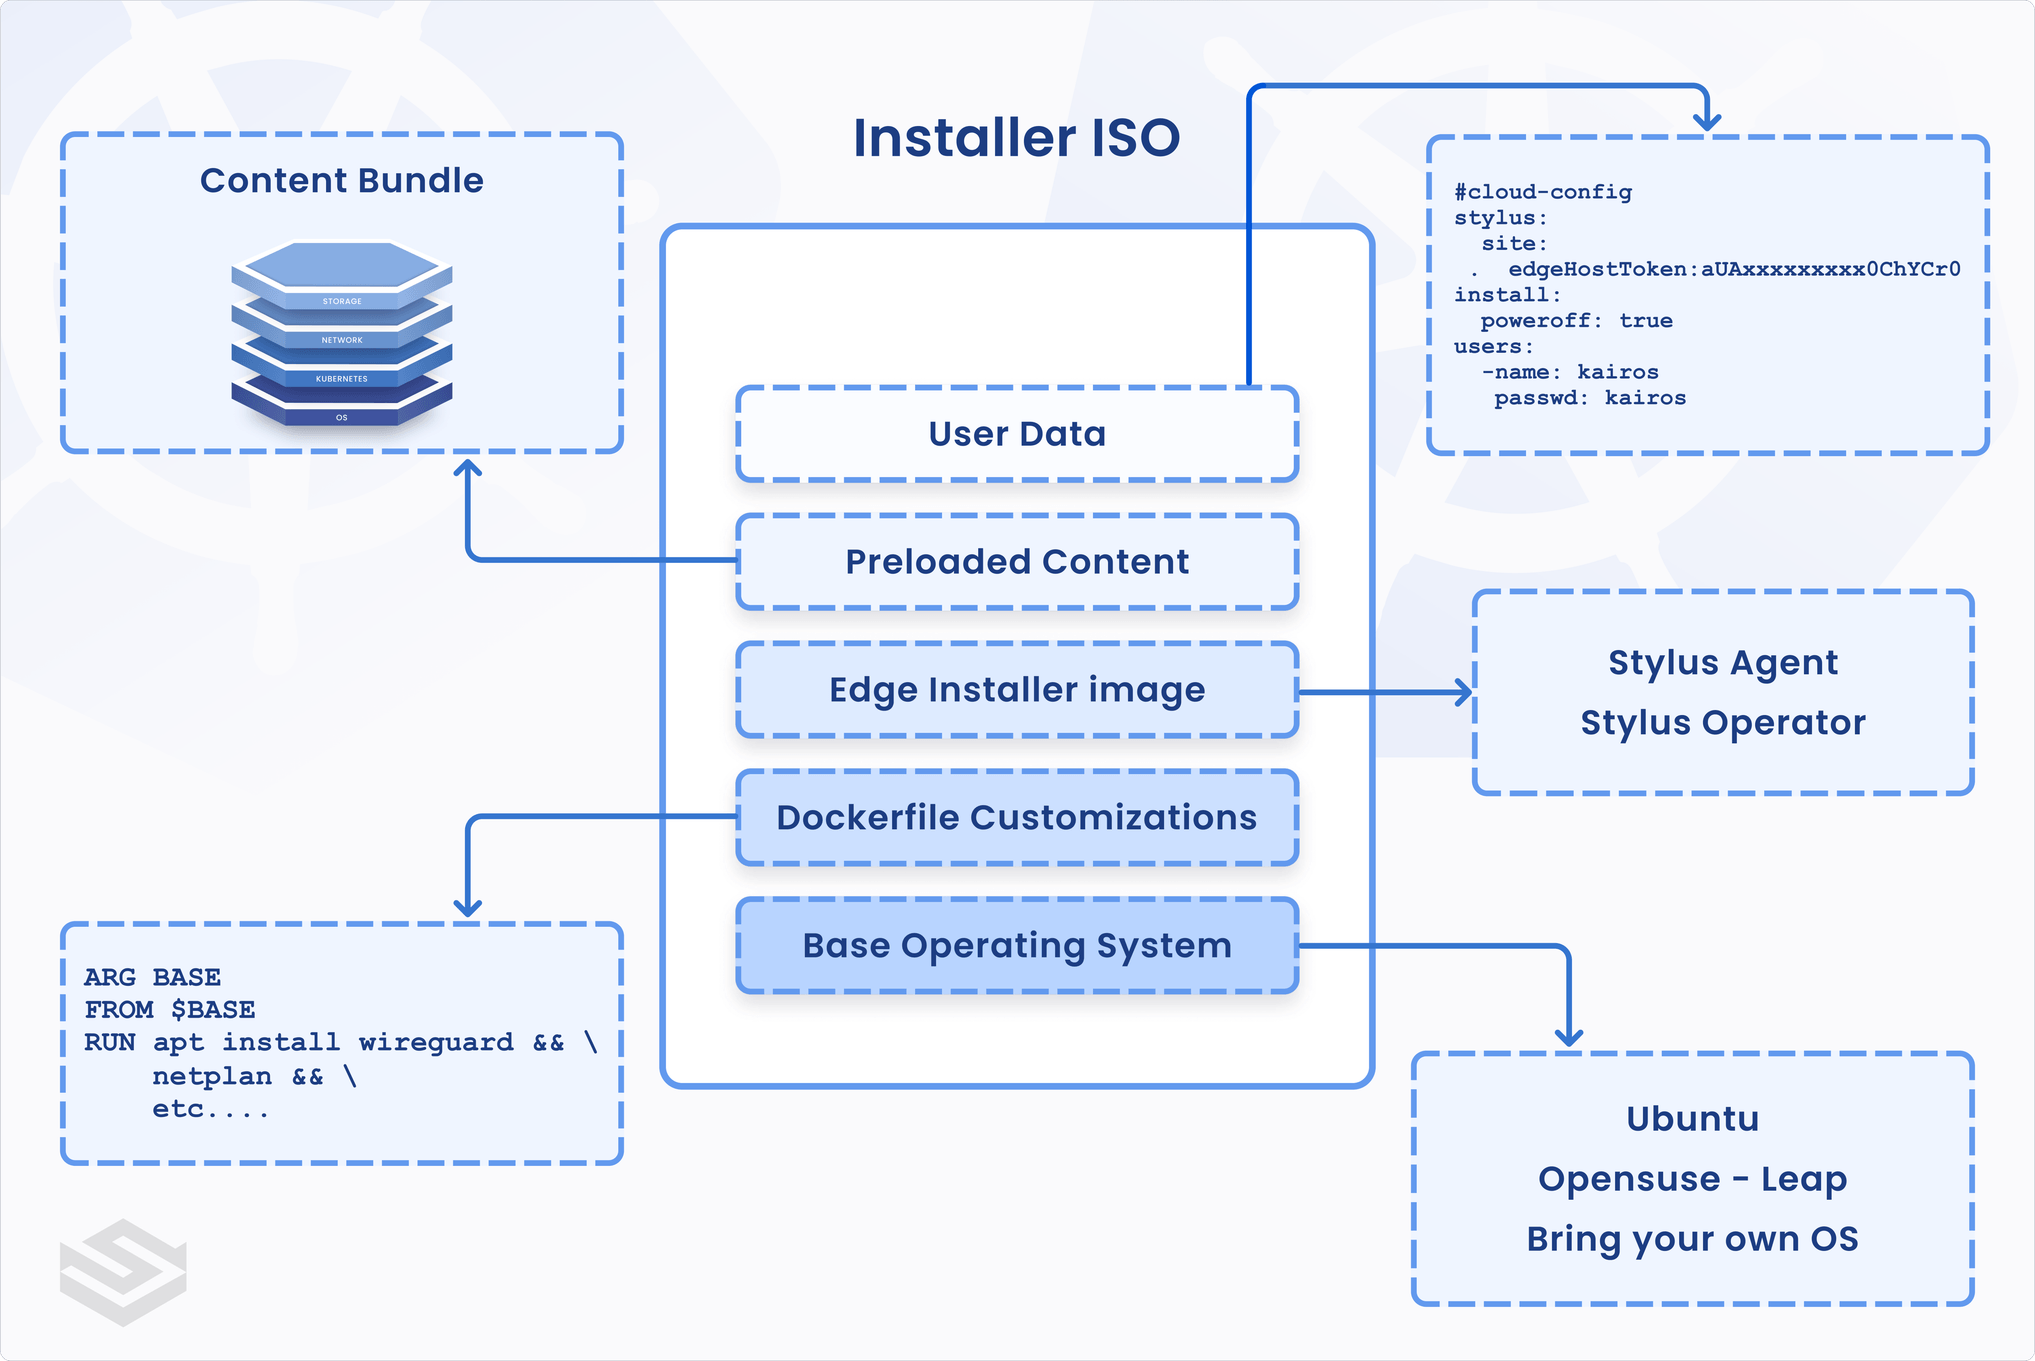The width and height of the screenshot is (2035, 1361).
Task: Click the passwd: kairos line
Action: point(1590,398)
